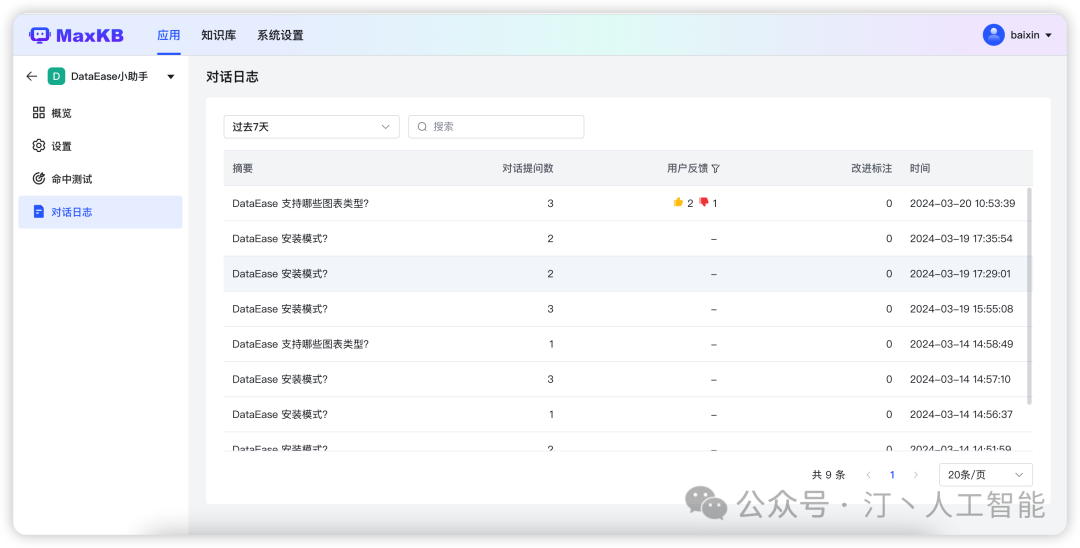The height and width of the screenshot is (548, 1080).
Task: Switch to the 知识库 tab
Action: 218,35
